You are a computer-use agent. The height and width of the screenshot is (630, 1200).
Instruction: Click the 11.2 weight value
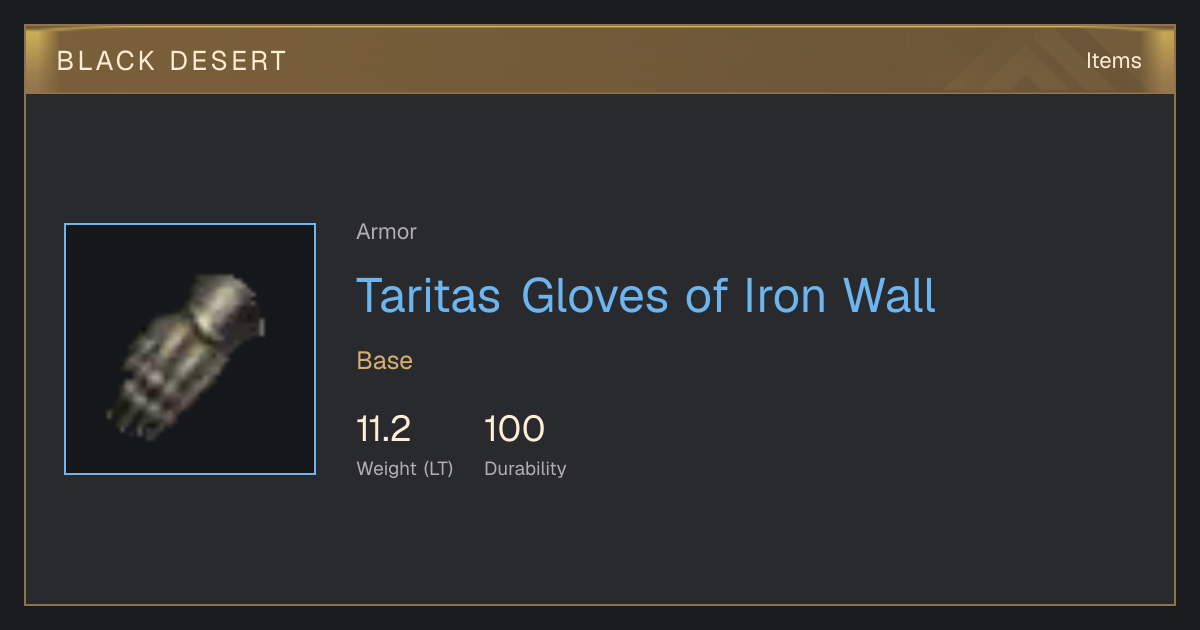point(383,430)
